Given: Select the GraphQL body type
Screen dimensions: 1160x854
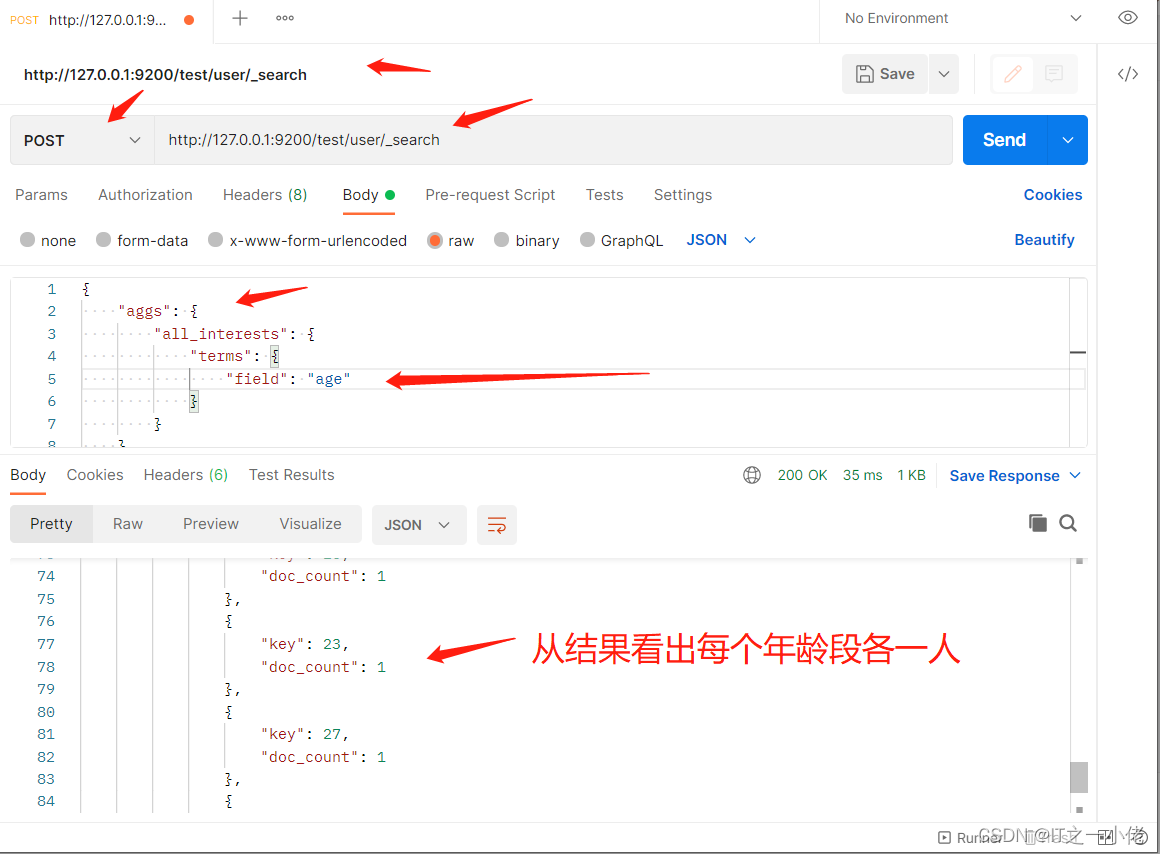Looking at the screenshot, I should 587,240.
